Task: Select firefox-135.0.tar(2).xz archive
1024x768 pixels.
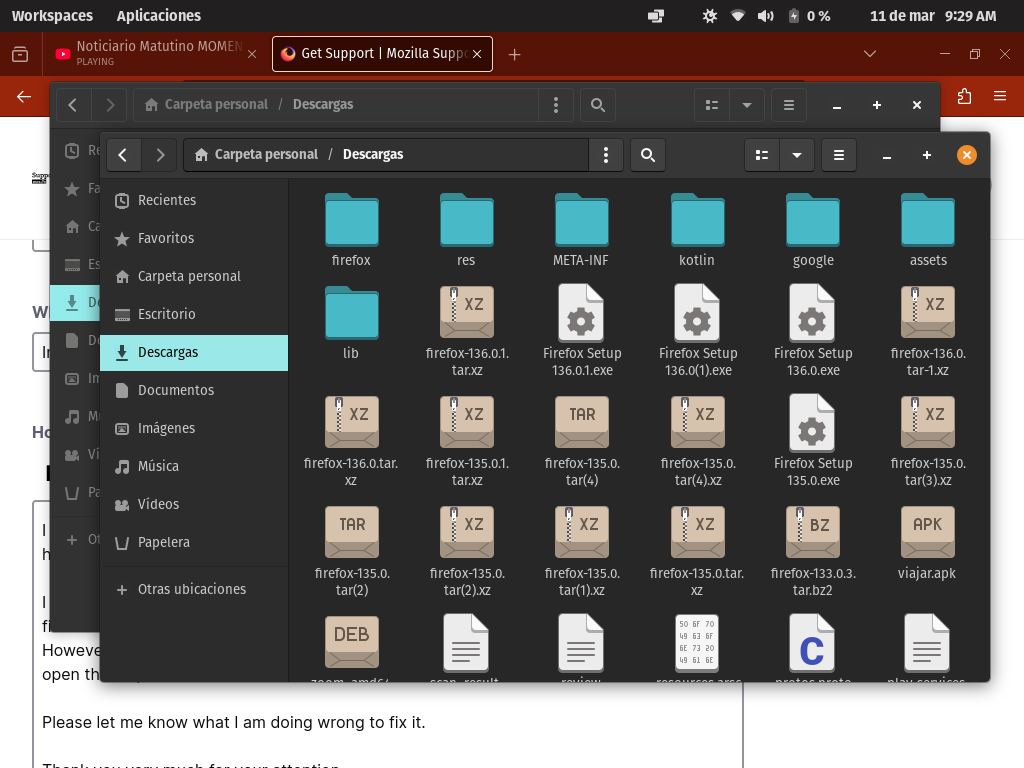Action: click(x=467, y=552)
